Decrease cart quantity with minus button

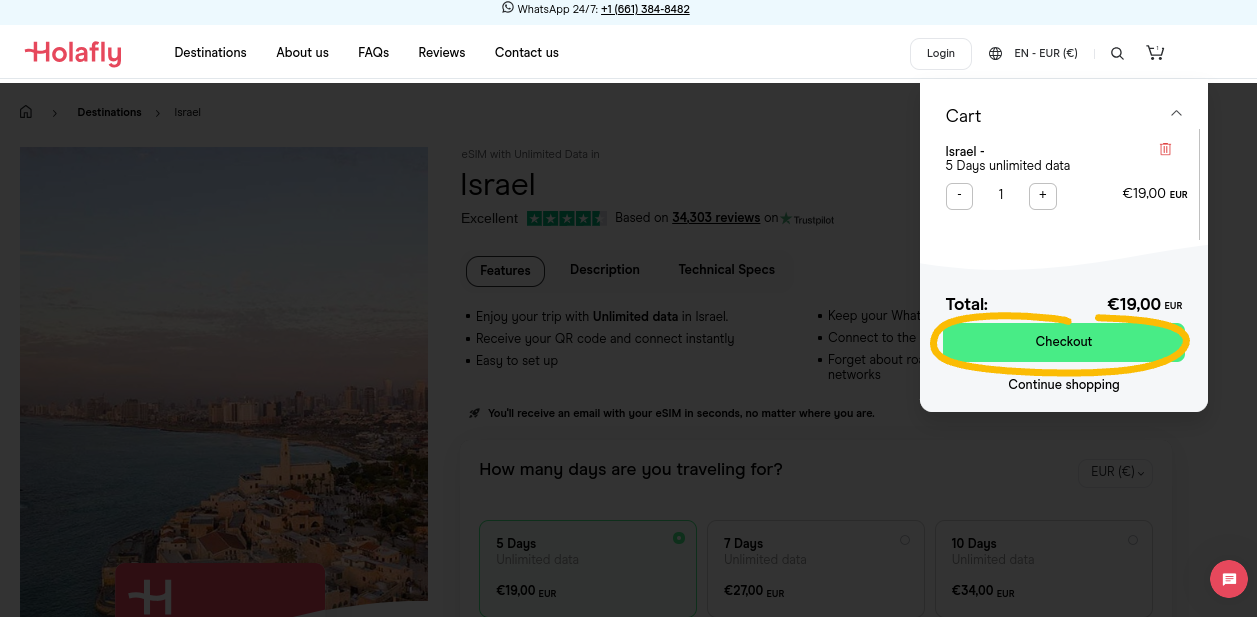pyautogui.click(x=959, y=196)
